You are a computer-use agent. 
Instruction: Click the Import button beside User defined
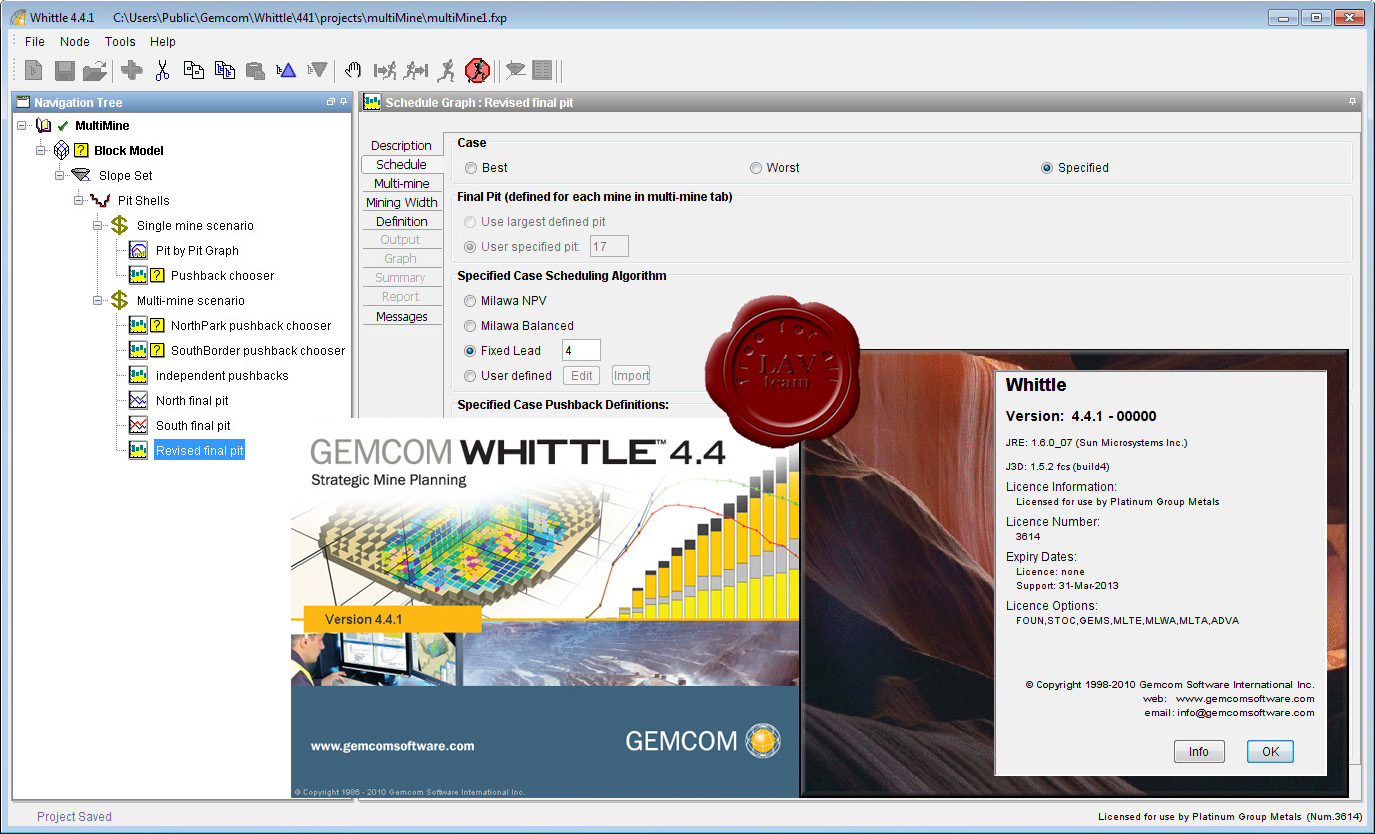coord(631,376)
